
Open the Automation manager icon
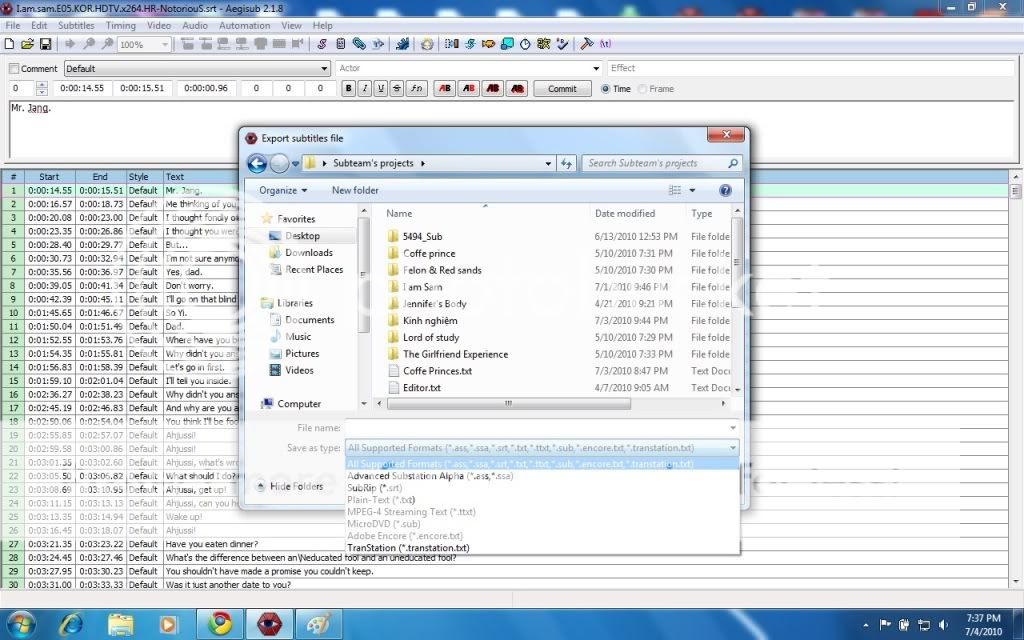(x=402, y=44)
